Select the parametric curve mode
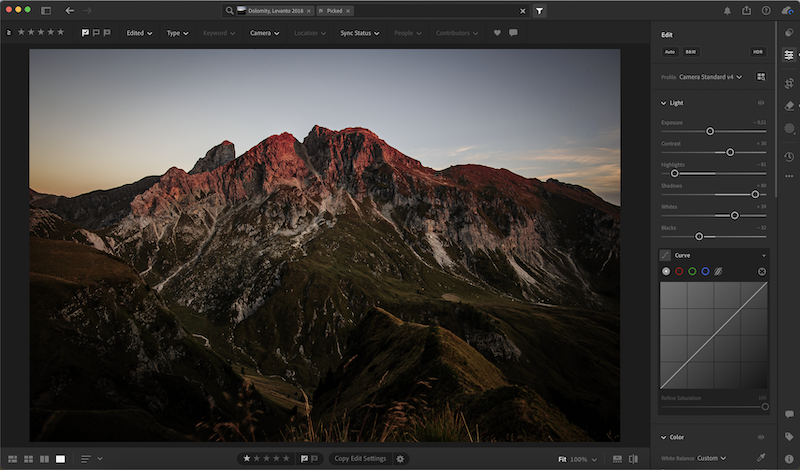 point(718,271)
